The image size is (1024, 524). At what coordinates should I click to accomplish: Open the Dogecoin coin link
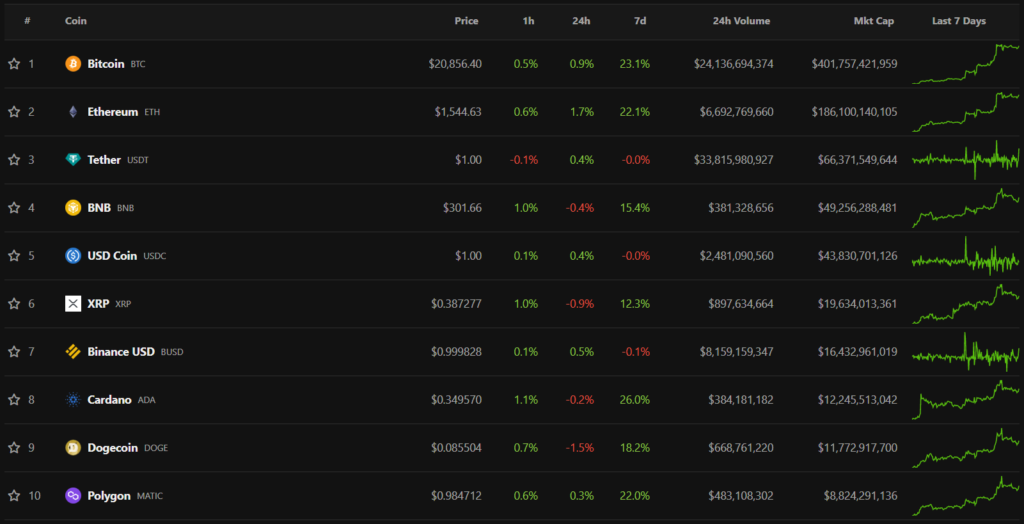[112, 448]
